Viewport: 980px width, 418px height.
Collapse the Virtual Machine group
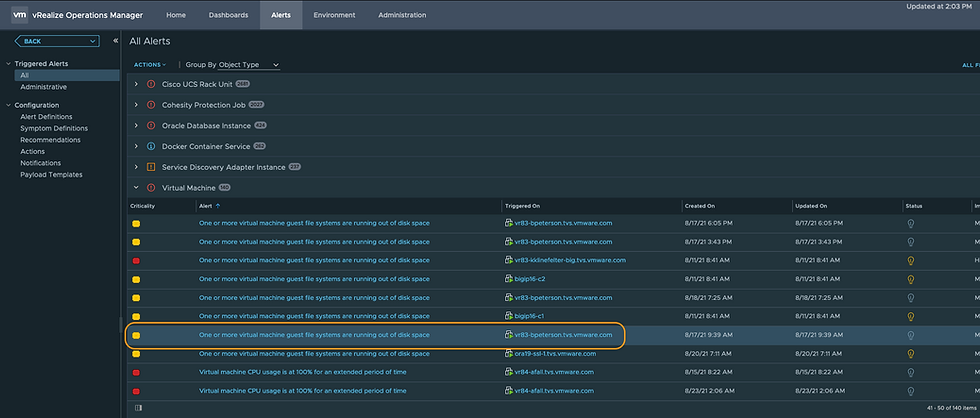[x=136, y=187]
